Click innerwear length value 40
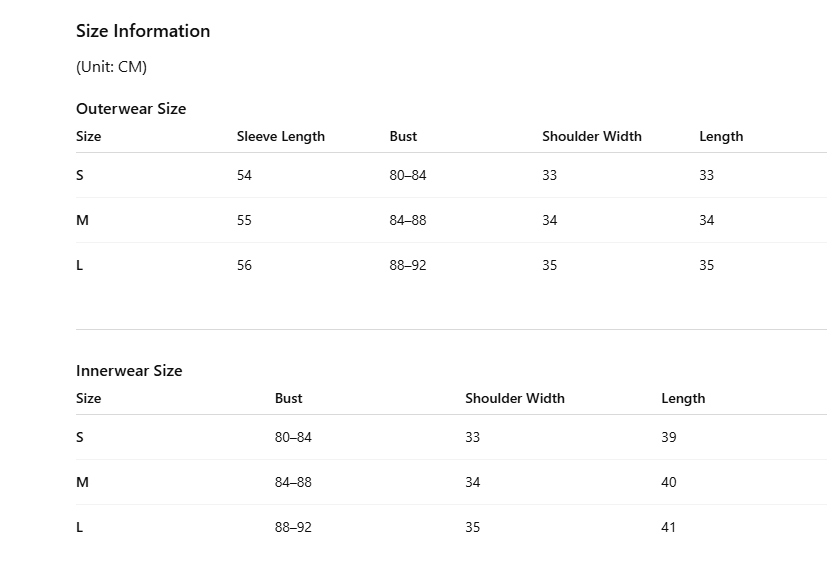 669,482
